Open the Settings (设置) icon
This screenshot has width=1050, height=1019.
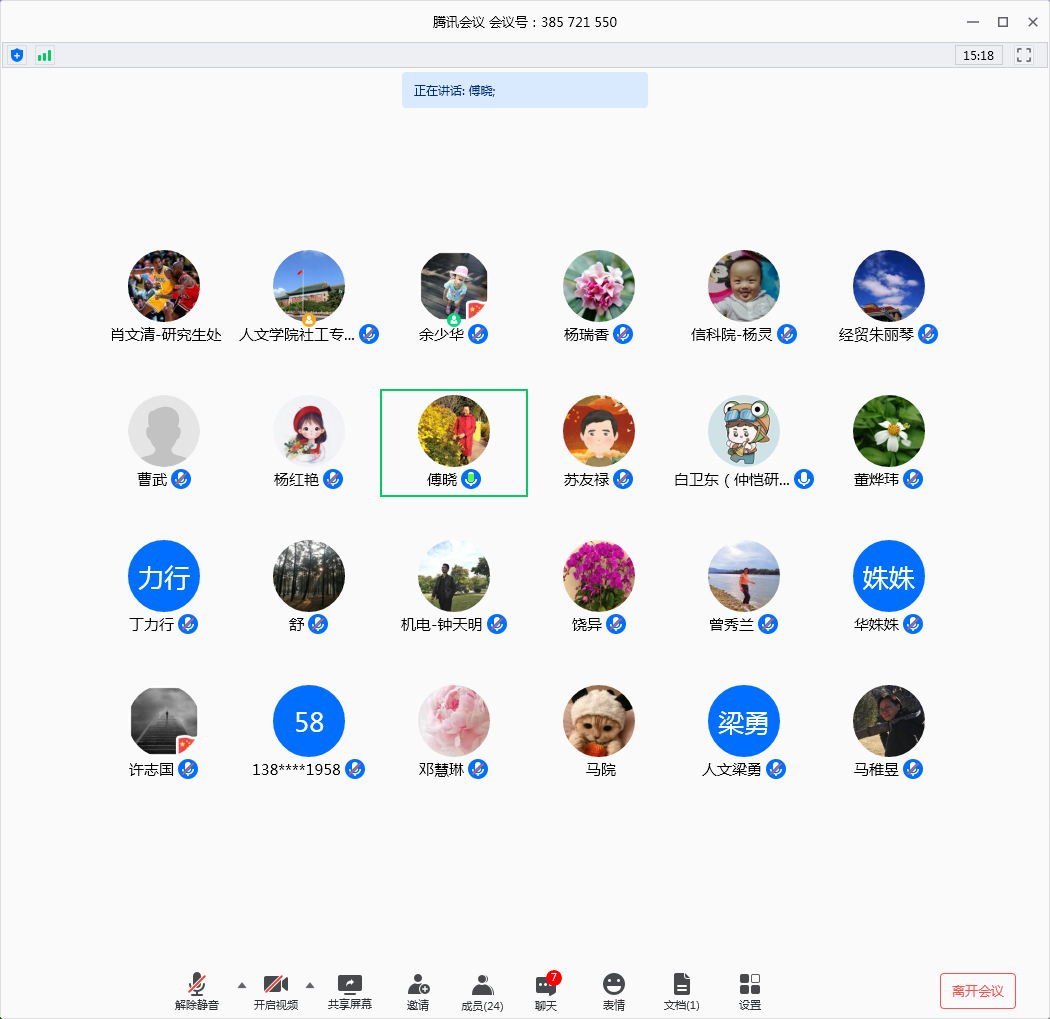(x=750, y=991)
